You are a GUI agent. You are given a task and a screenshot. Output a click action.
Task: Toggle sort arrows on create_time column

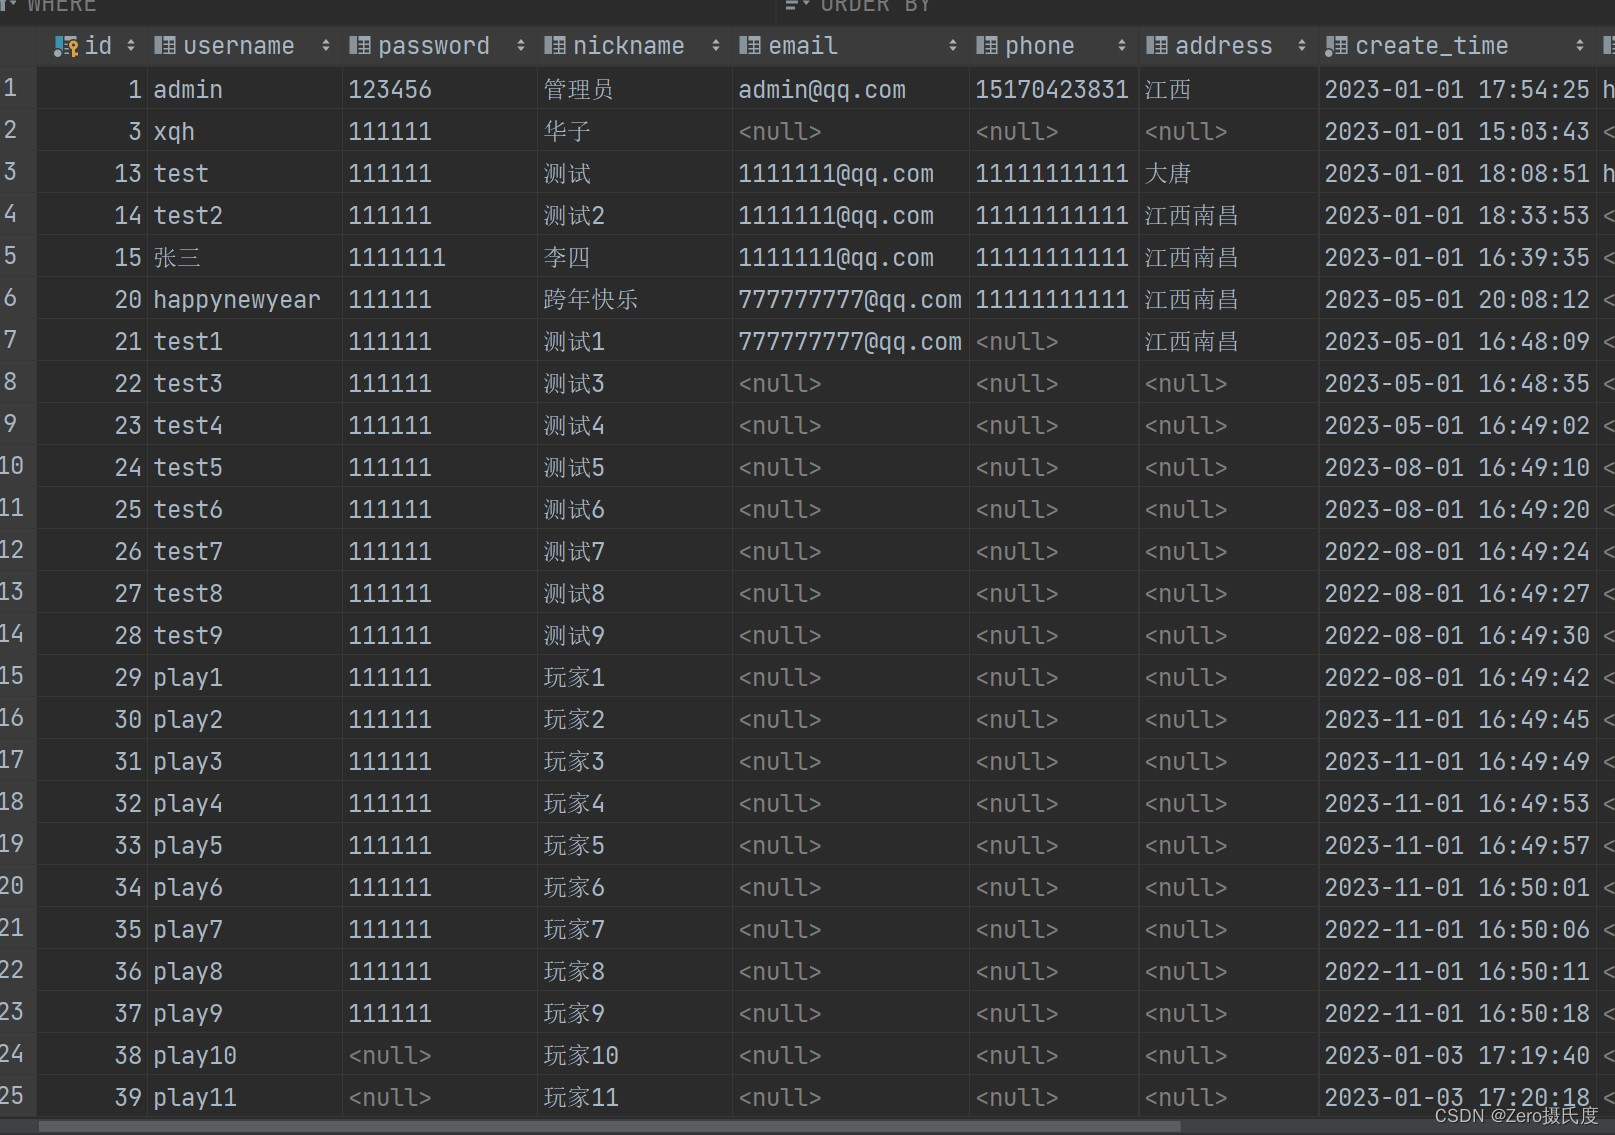(1580, 46)
